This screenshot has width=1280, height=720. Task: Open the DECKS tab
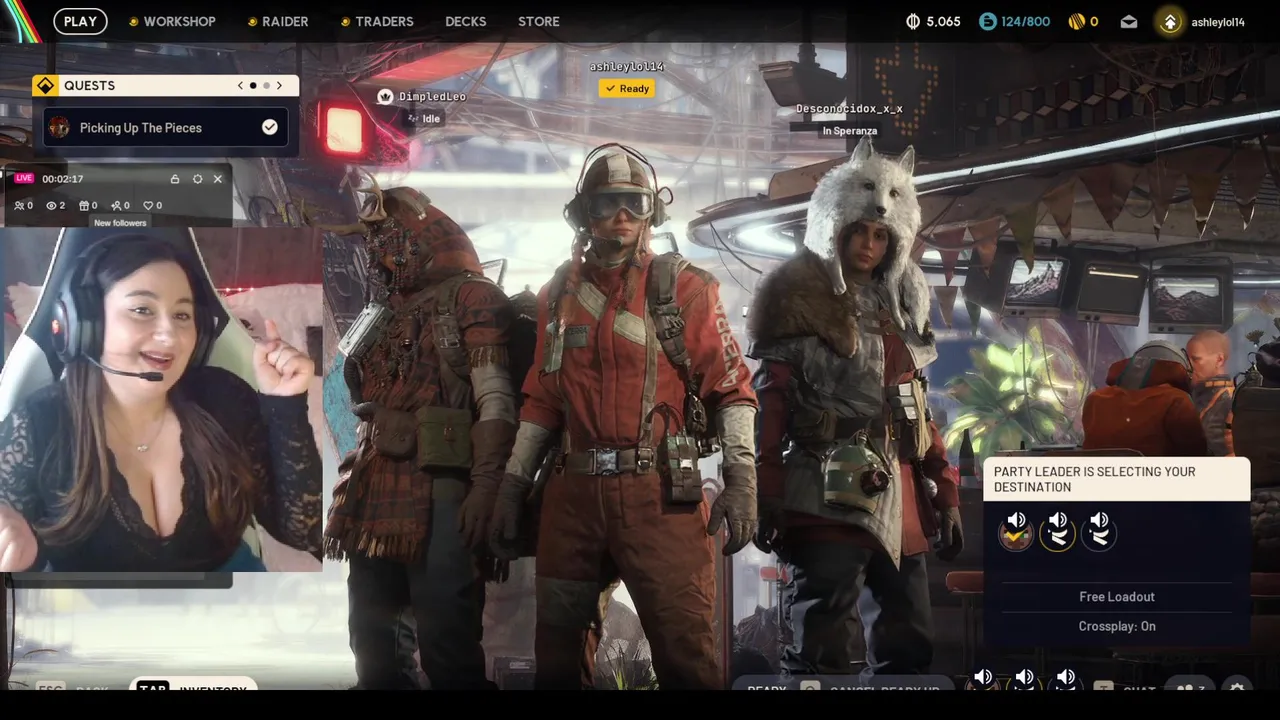click(x=466, y=21)
